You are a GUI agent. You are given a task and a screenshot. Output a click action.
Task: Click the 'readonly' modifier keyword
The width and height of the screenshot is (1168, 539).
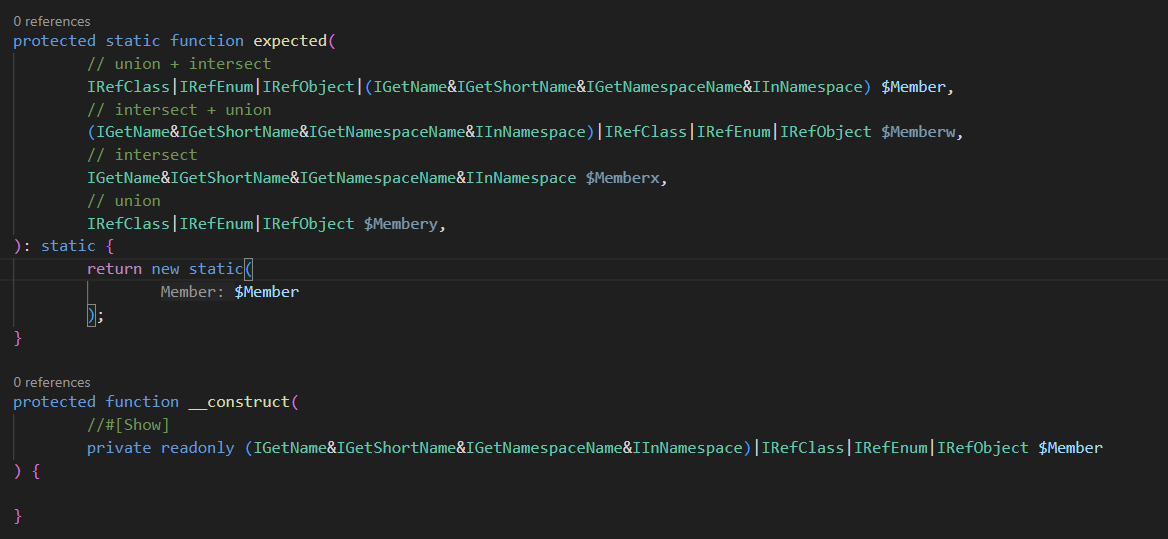coord(197,448)
